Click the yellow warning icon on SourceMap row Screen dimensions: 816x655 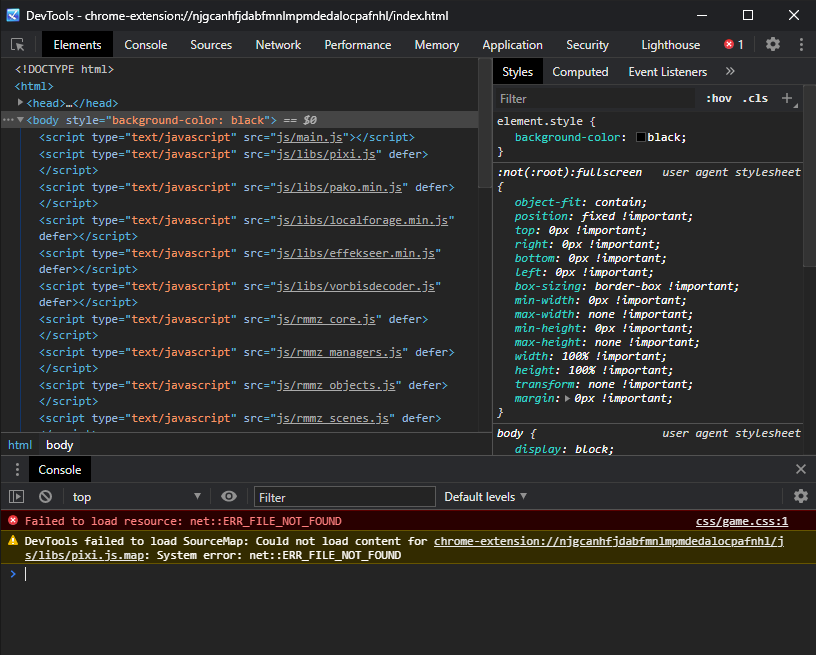pyautogui.click(x=13, y=541)
